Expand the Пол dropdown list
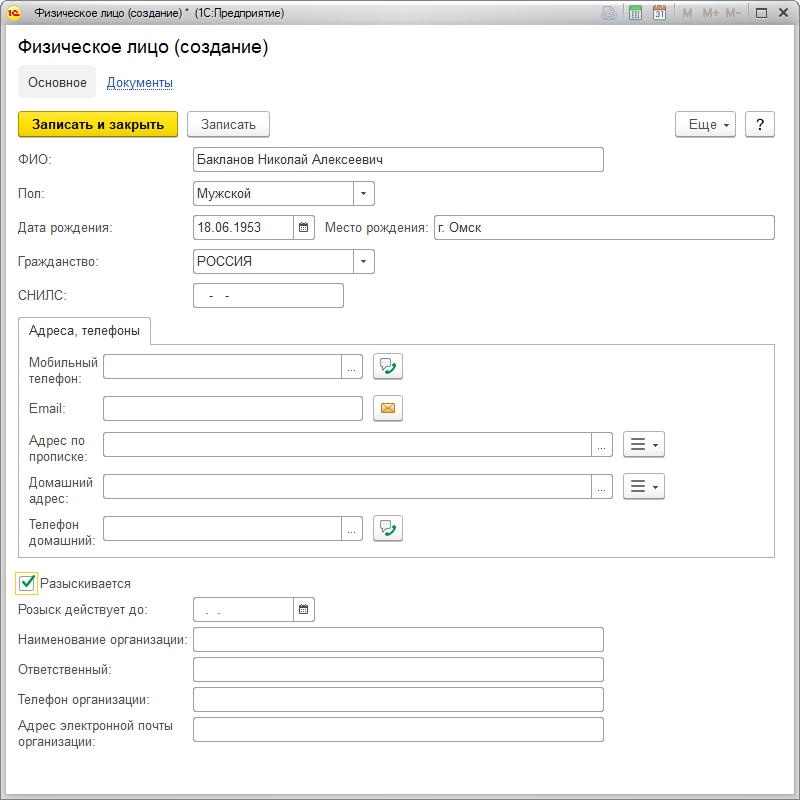Viewport: 800px width, 800px height. pyautogui.click(x=364, y=193)
